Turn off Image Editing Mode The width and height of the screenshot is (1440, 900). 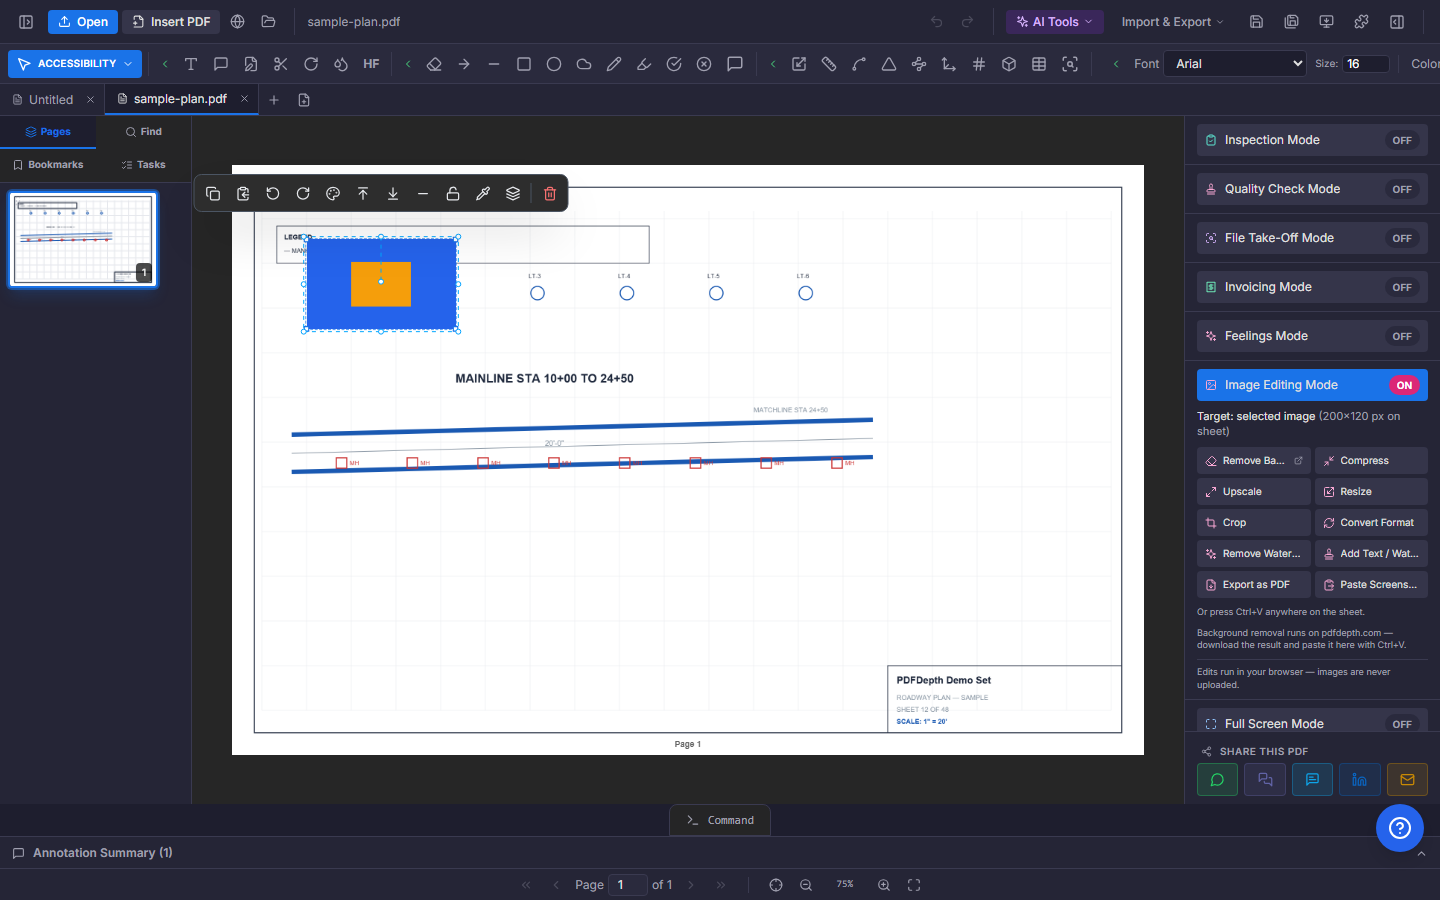(1312, 385)
